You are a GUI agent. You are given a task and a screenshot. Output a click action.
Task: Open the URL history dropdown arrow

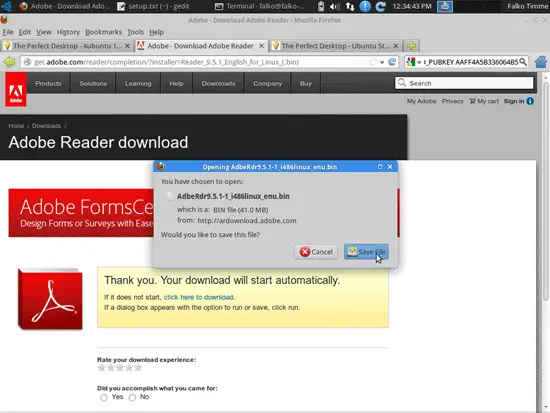[x=382, y=62]
